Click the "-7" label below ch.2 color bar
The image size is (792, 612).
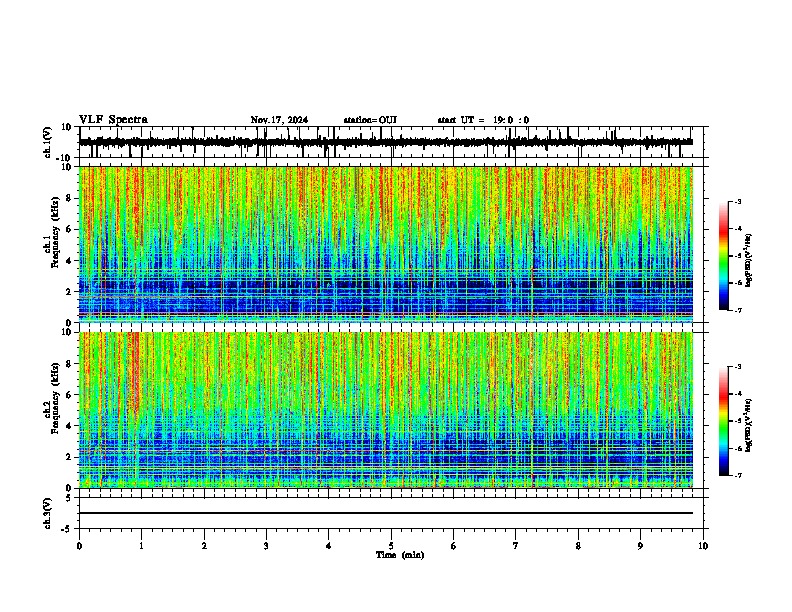[737, 475]
